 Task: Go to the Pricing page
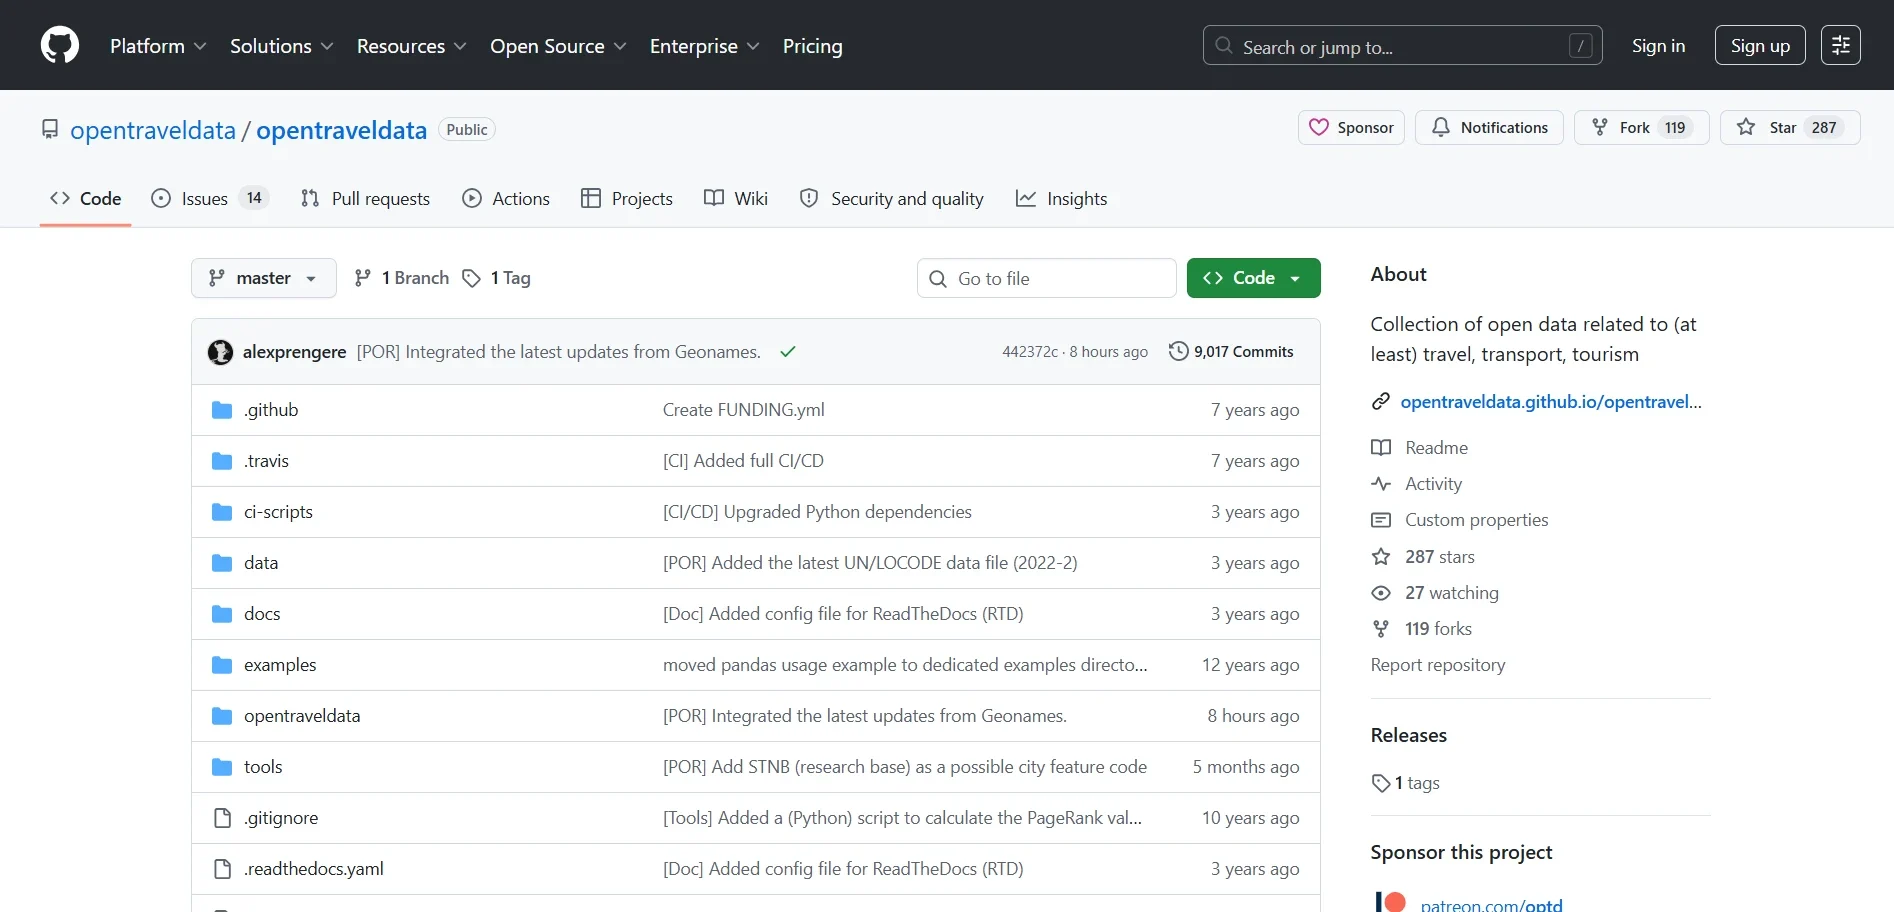812,46
